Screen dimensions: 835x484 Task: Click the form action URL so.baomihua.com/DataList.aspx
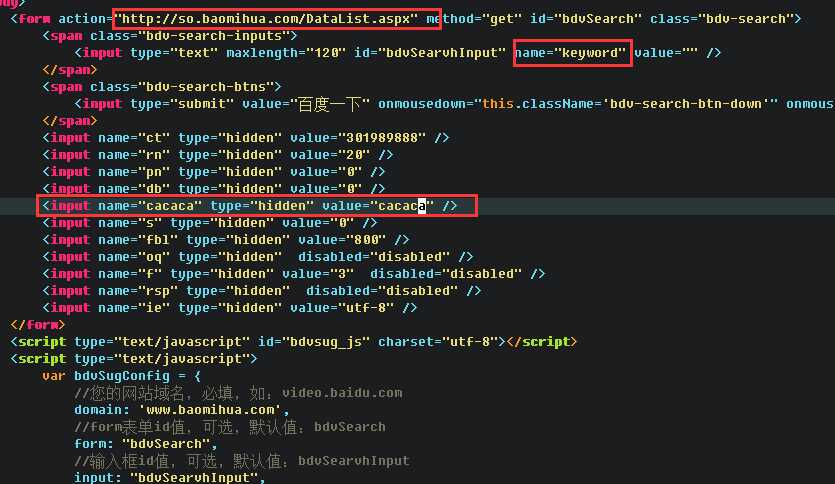click(x=266, y=19)
